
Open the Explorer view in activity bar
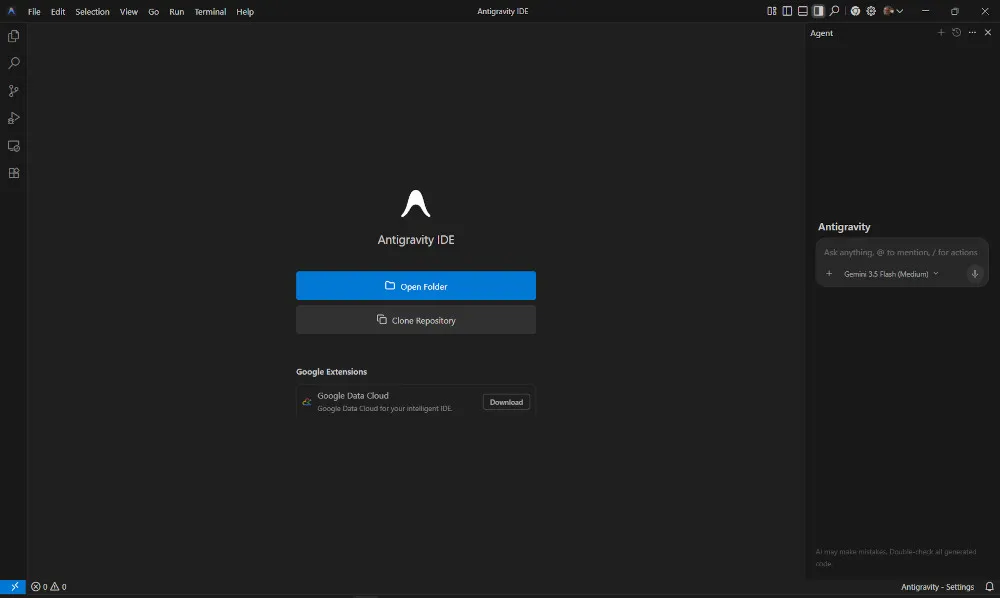pyautogui.click(x=13, y=36)
